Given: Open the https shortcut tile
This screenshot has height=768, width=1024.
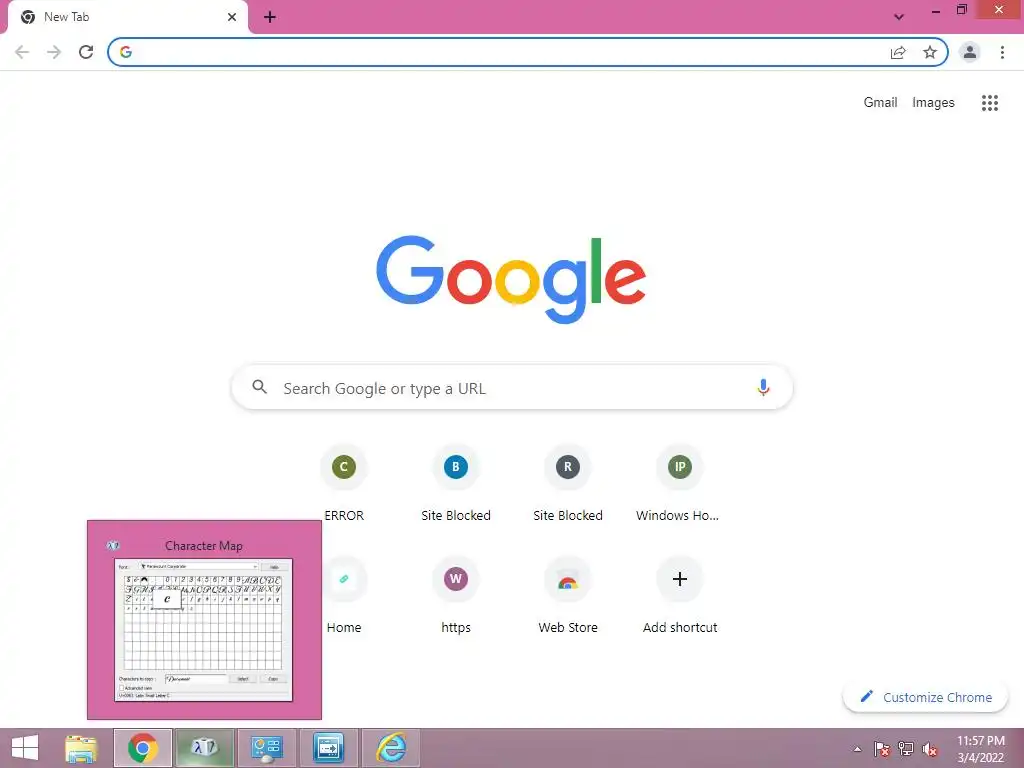Looking at the screenshot, I should (x=456, y=596).
